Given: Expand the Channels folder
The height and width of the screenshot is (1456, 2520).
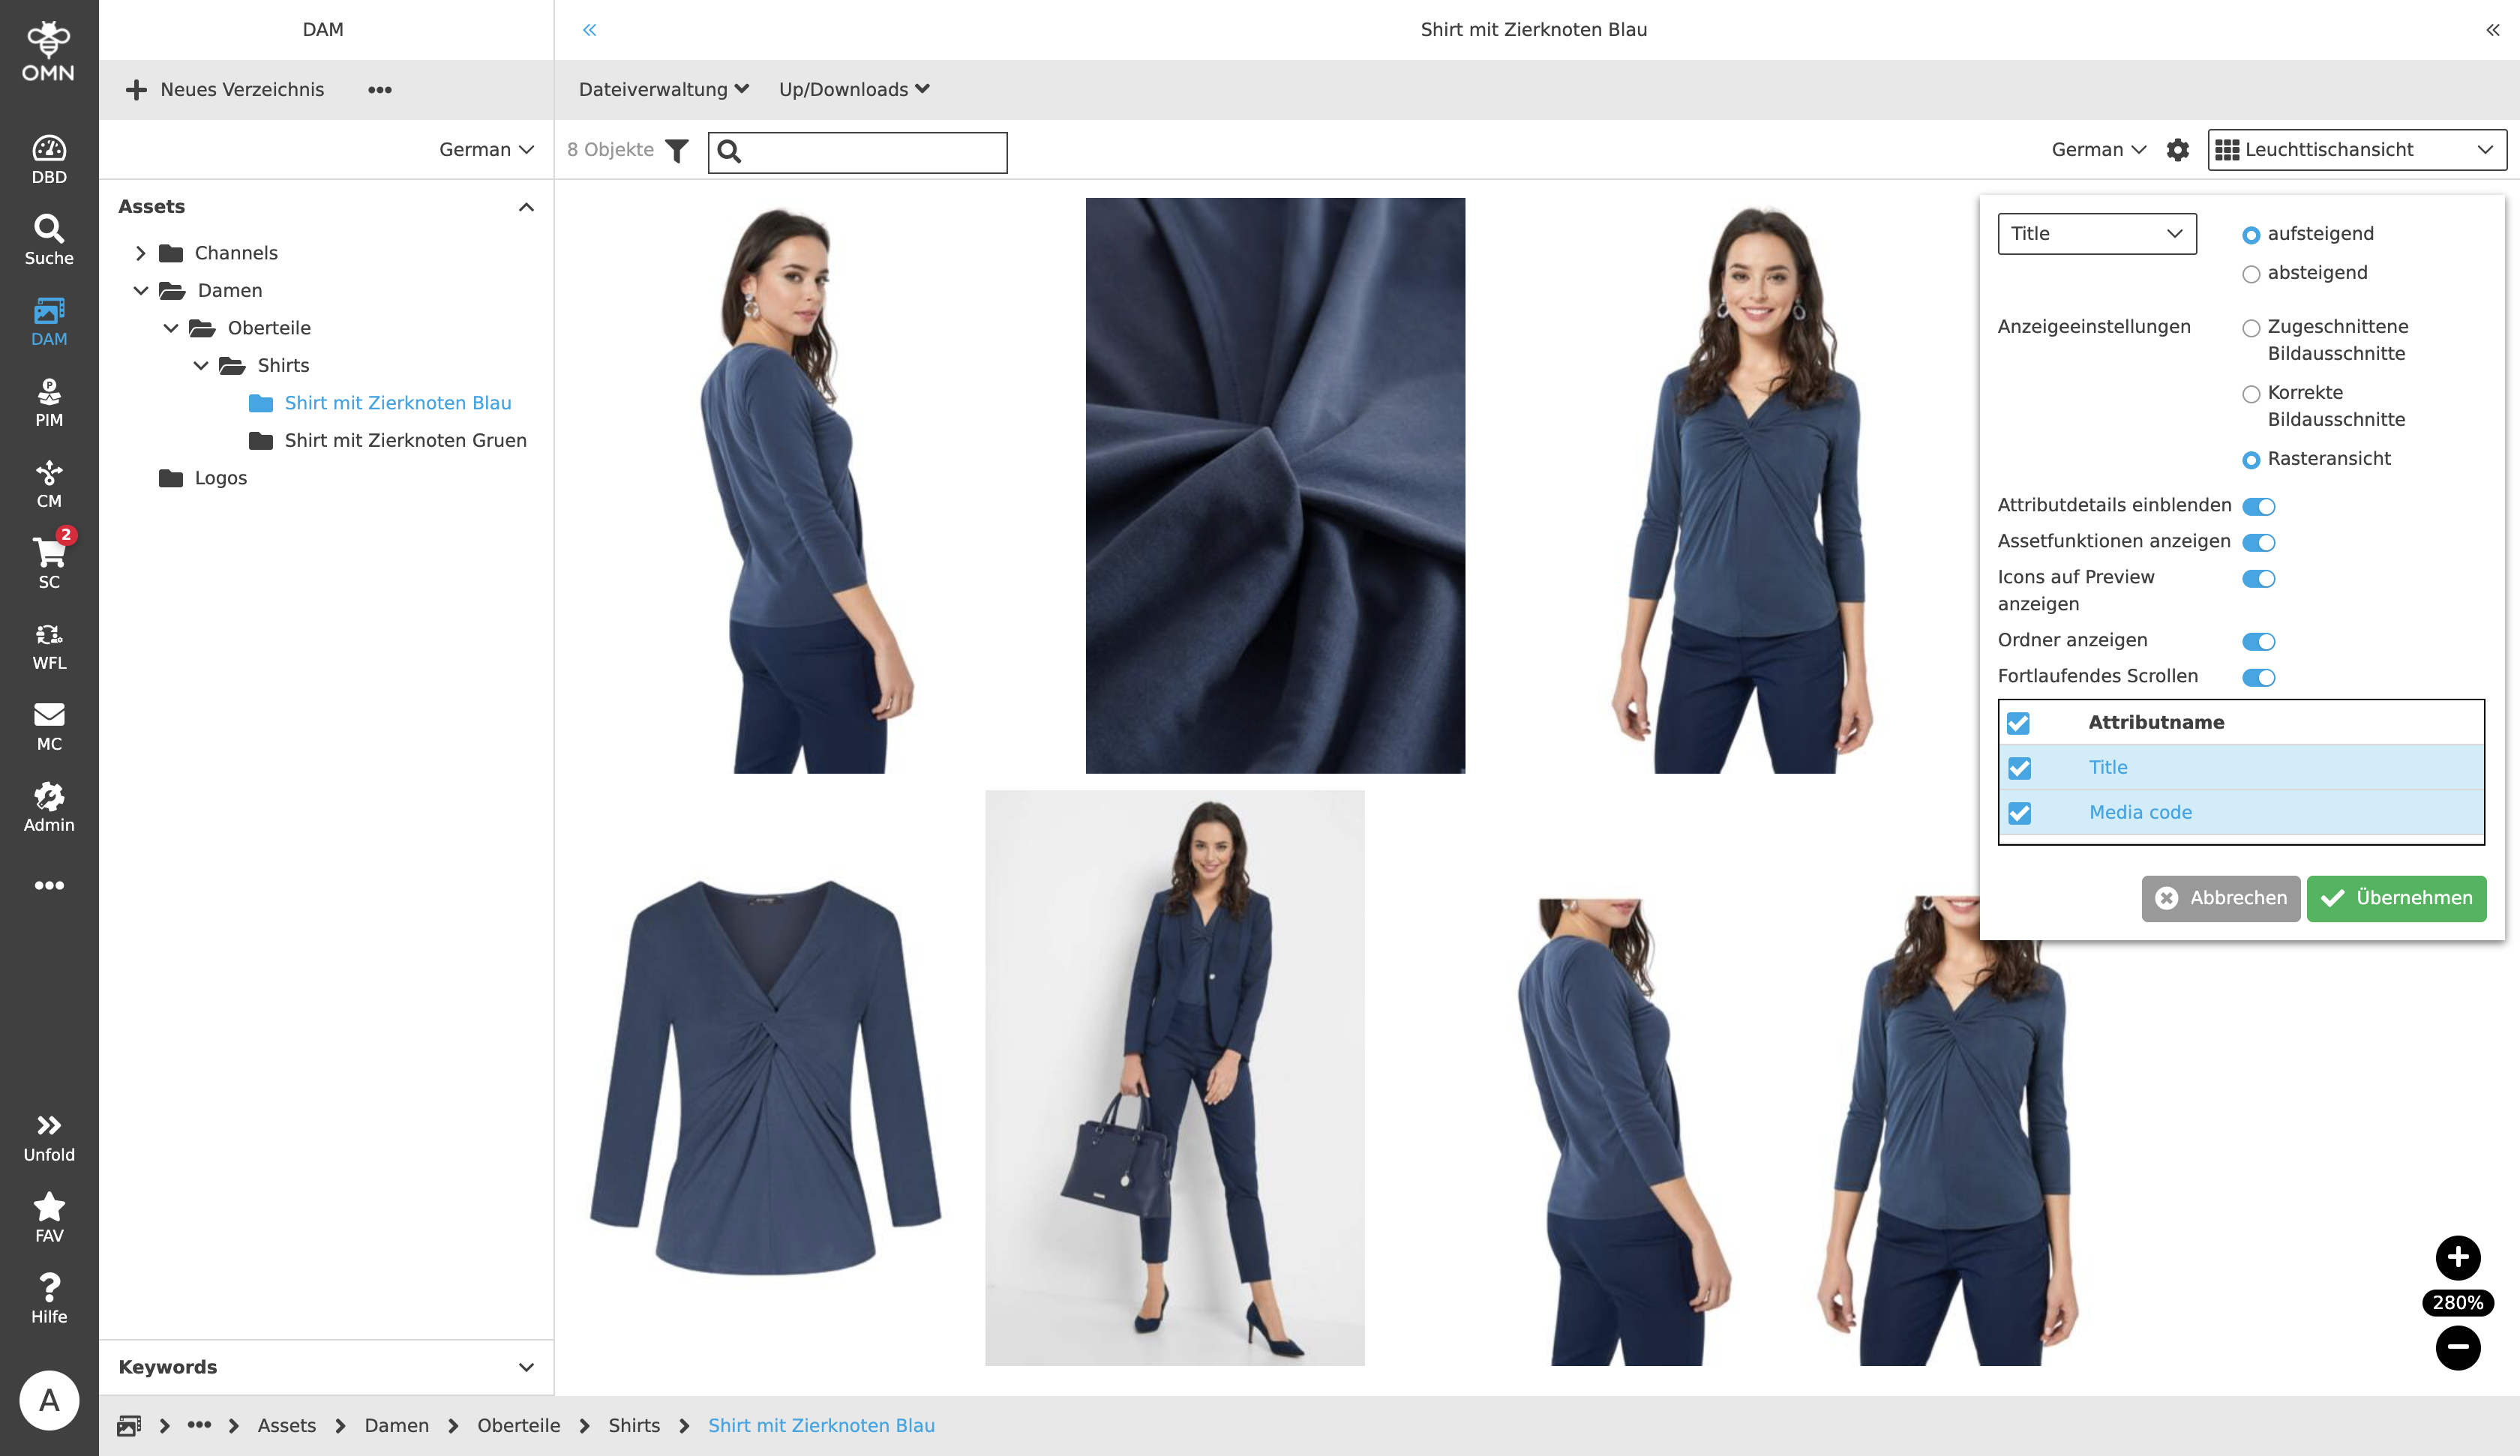Looking at the screenshot, I should tap(141, 253).
